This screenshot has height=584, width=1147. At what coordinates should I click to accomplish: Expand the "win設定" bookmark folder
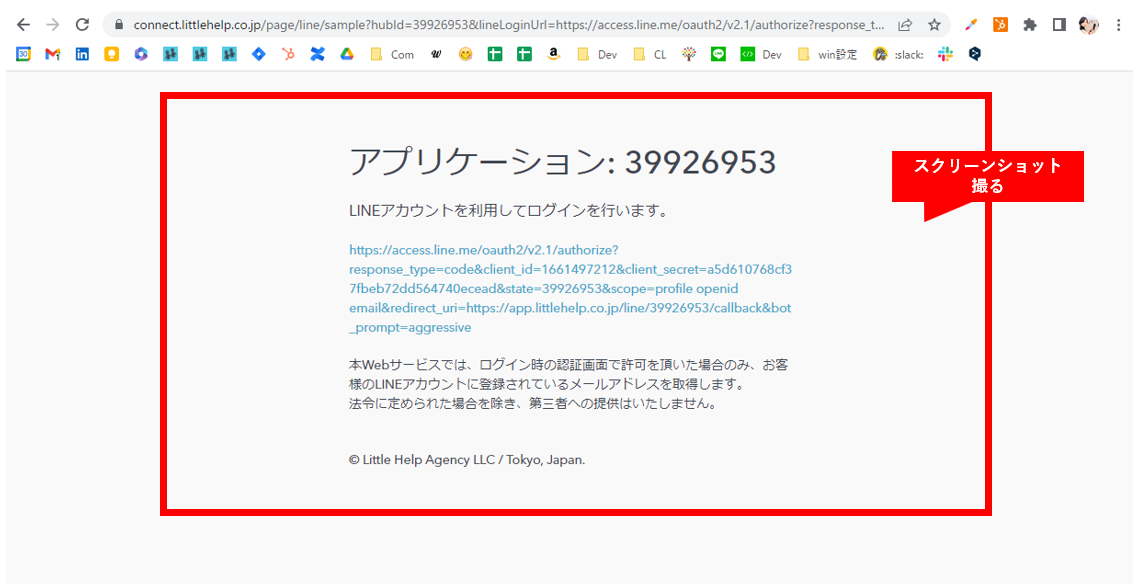click(x=827, y=55)
